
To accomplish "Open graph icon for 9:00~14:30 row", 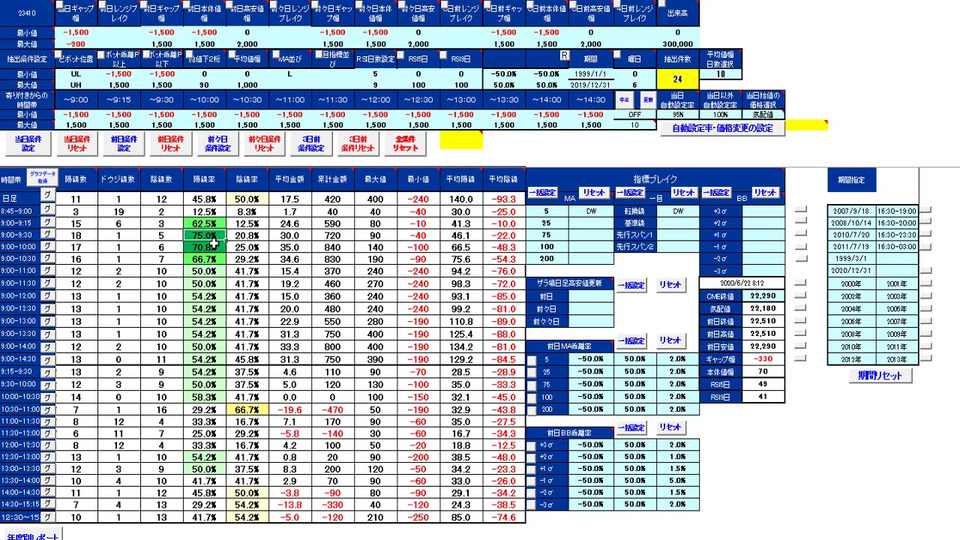I will (47, 359).
